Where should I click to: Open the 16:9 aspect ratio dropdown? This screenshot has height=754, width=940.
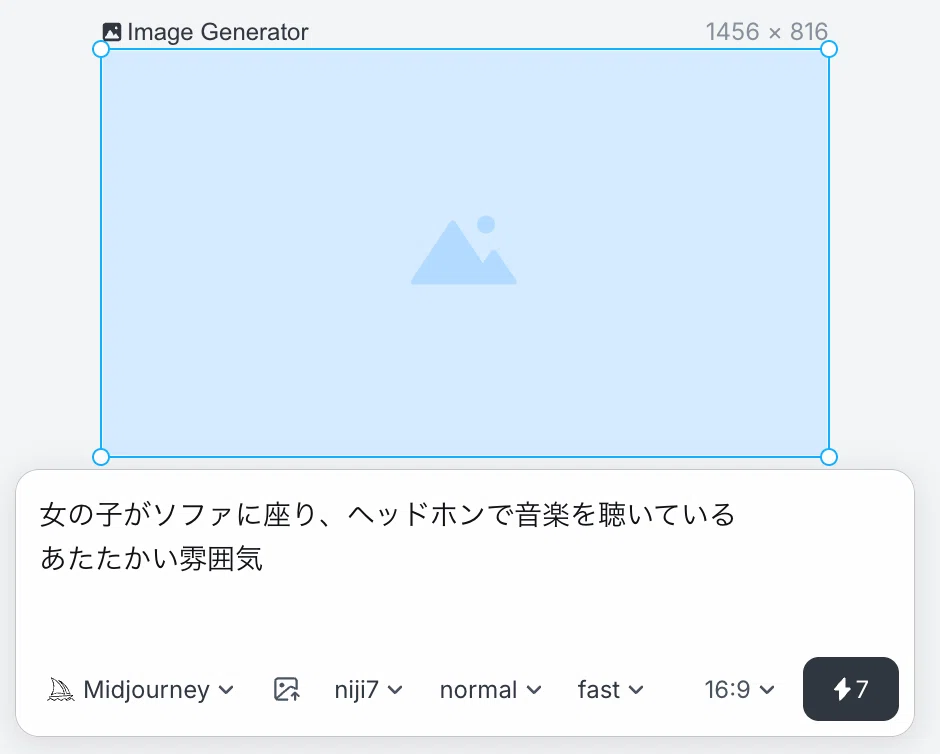(739, 689)
